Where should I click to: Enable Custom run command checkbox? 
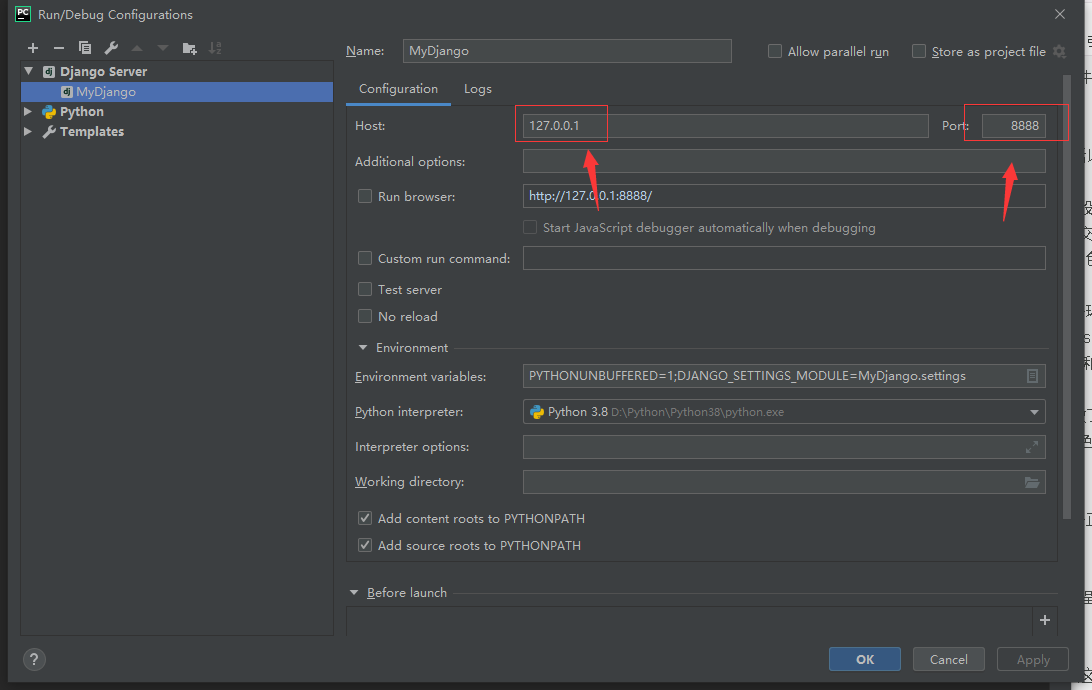(365, 258)
